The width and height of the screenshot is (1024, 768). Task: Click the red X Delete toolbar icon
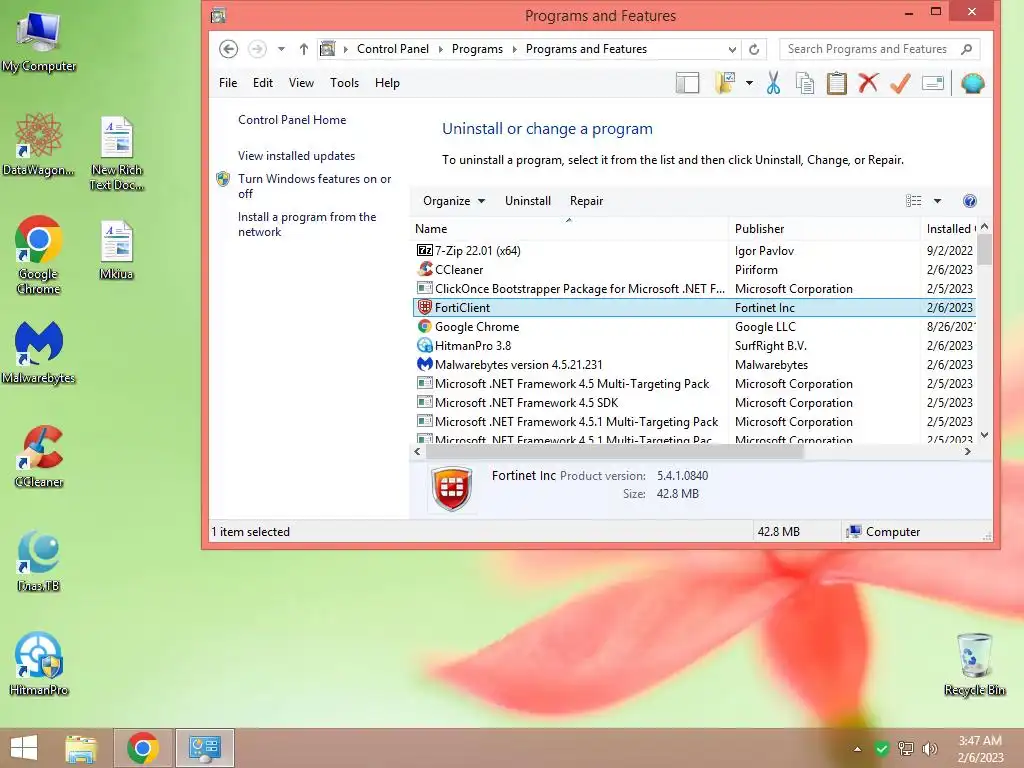point(868,83)
